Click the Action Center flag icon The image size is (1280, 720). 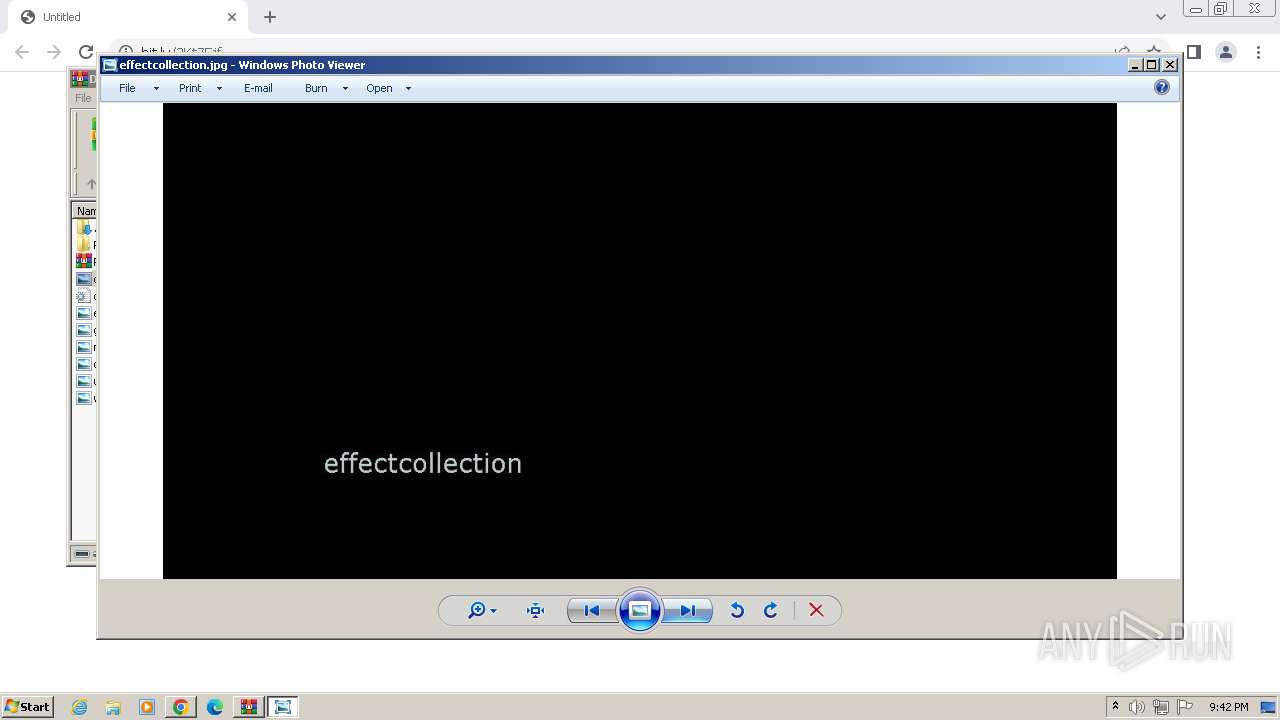click(x=1185, y=707)
